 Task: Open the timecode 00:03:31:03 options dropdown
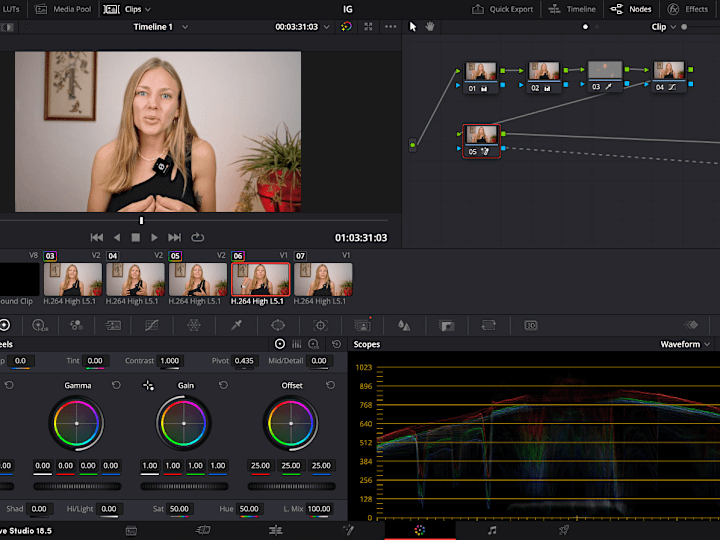[326, 27]
